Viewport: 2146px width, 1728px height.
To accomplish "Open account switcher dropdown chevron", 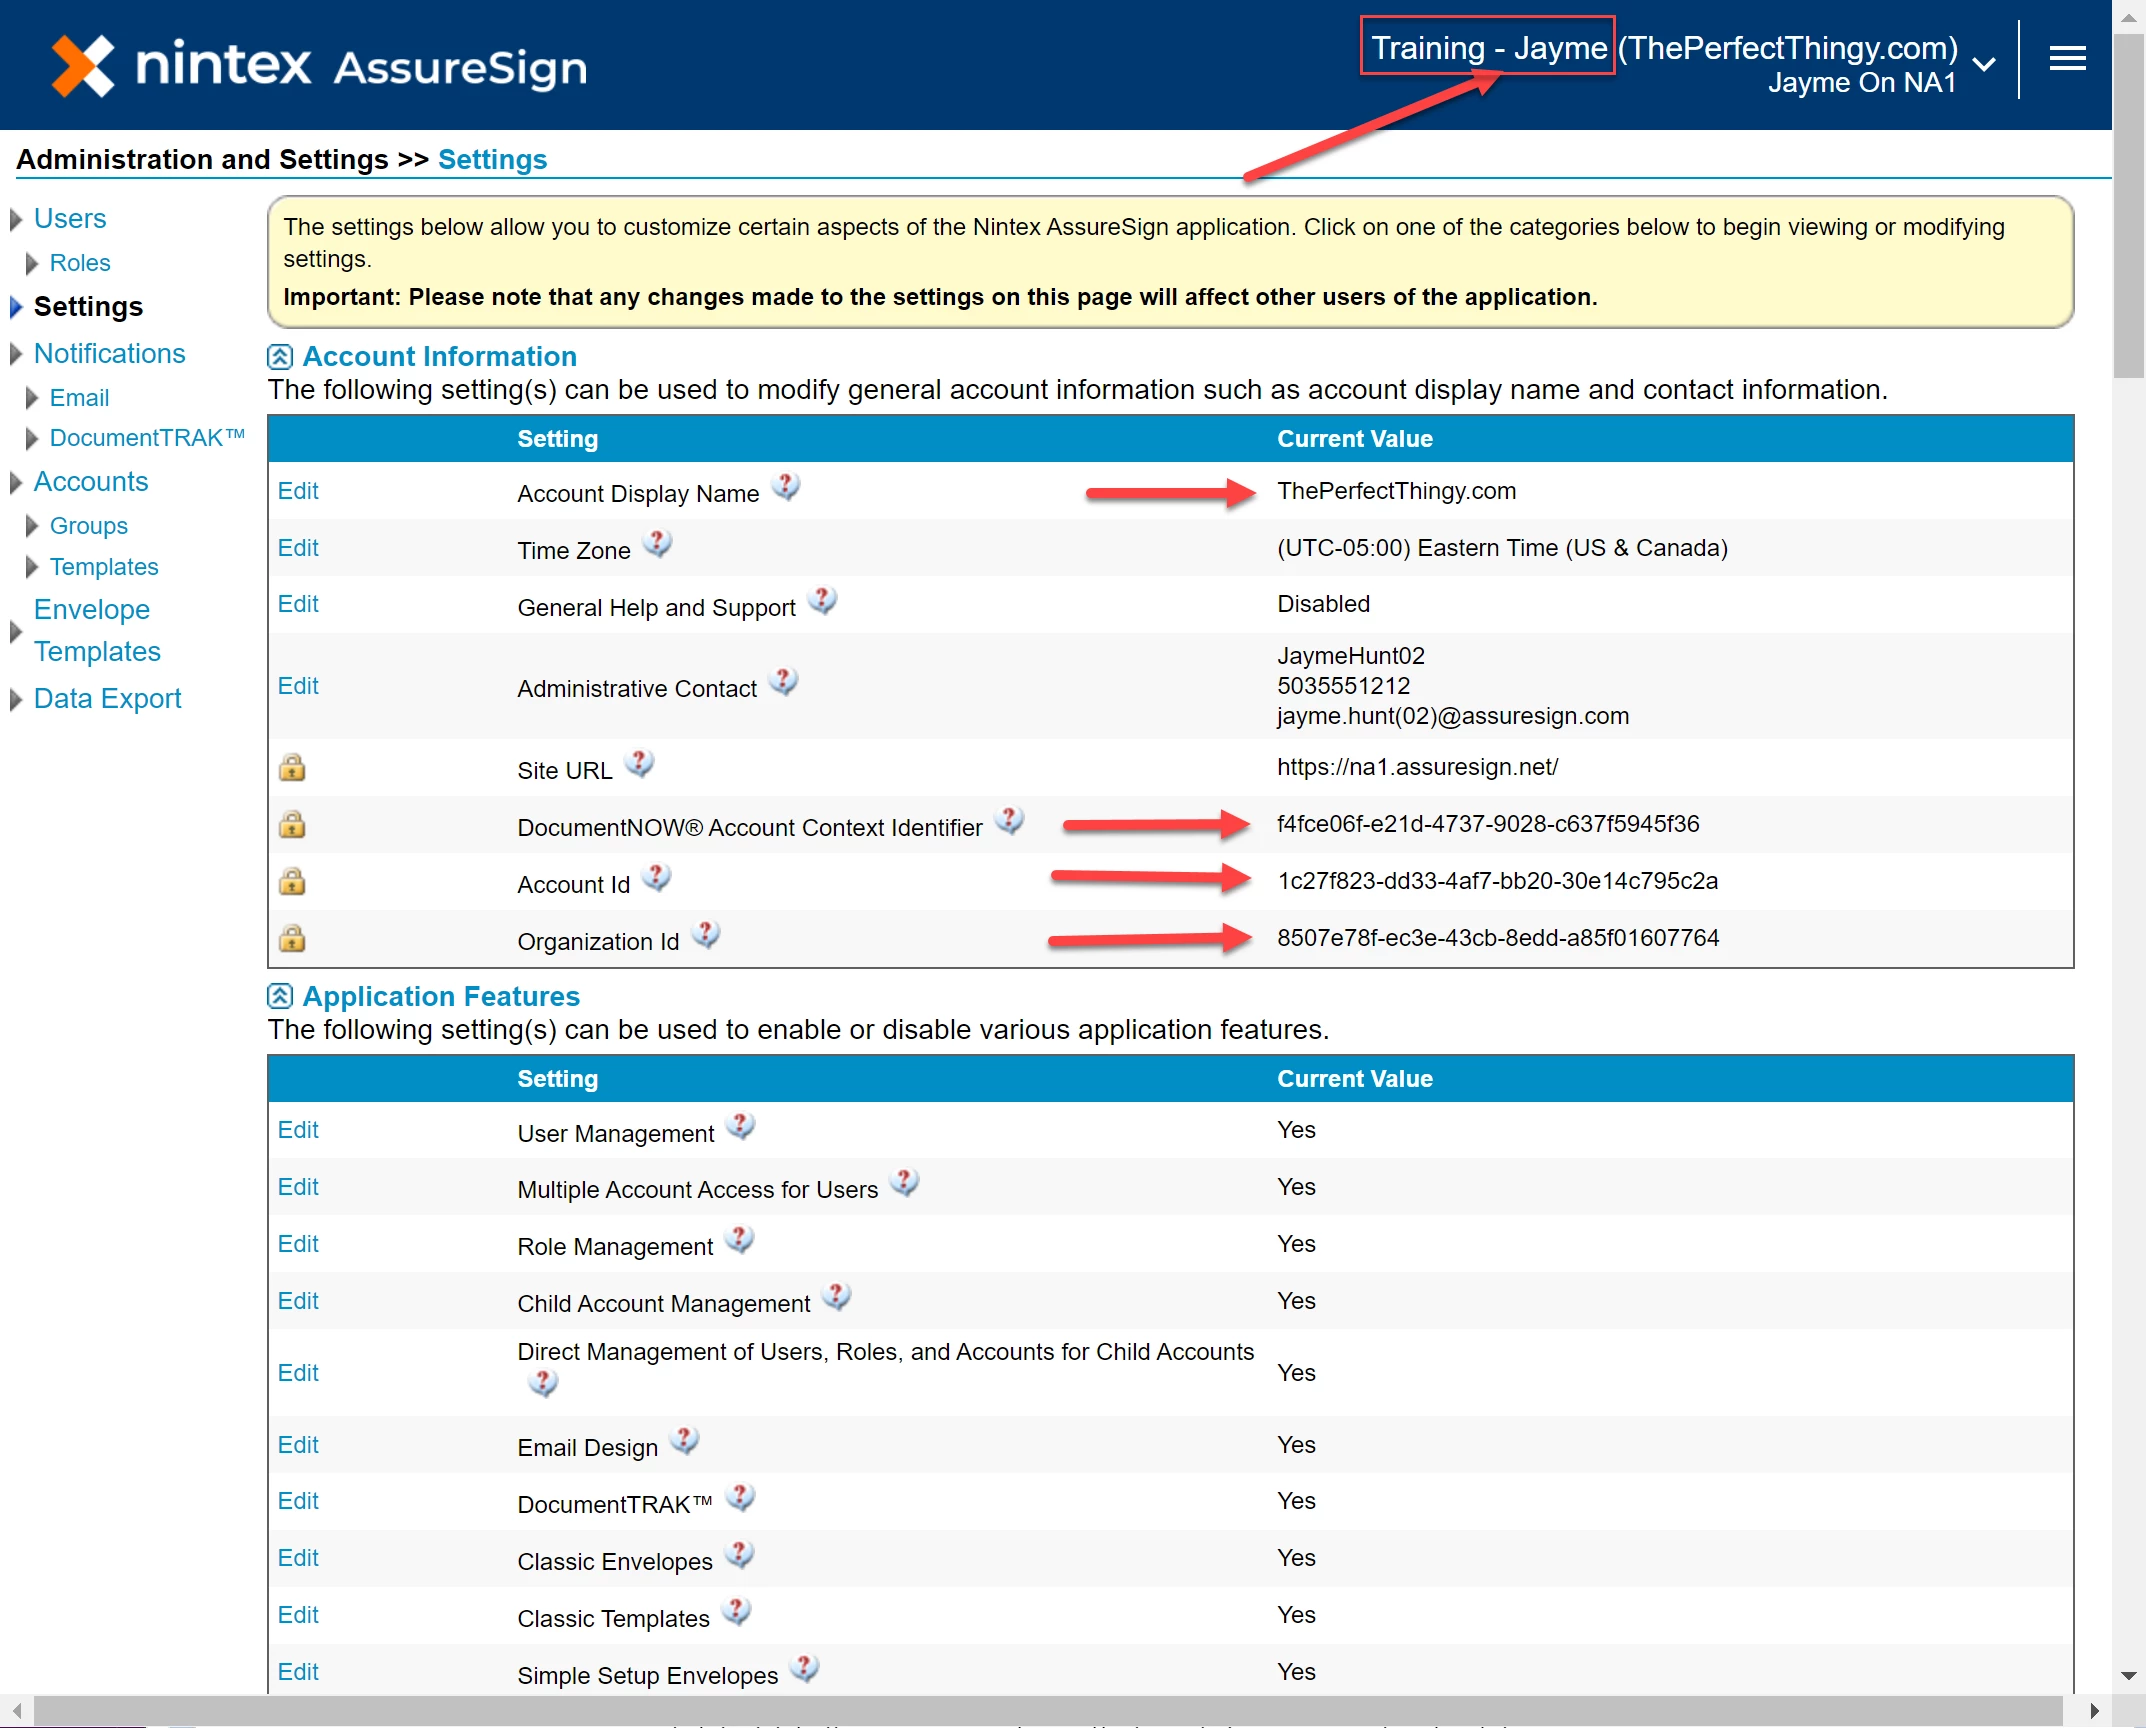I will [x=1984, y=65].
